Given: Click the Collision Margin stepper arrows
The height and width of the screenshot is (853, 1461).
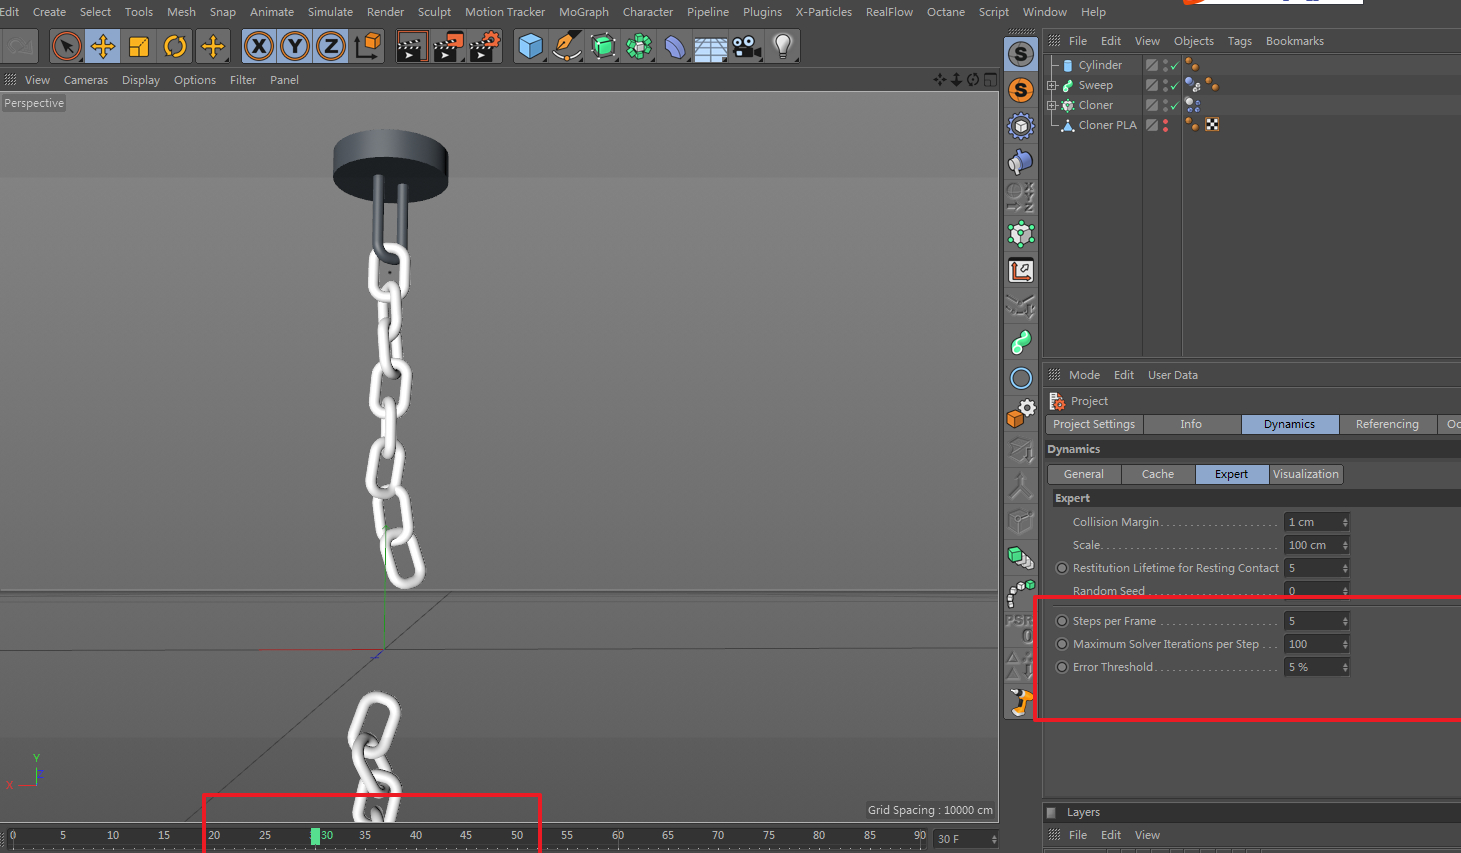Looking at the screenshot, I should [x=1345, y=522].
